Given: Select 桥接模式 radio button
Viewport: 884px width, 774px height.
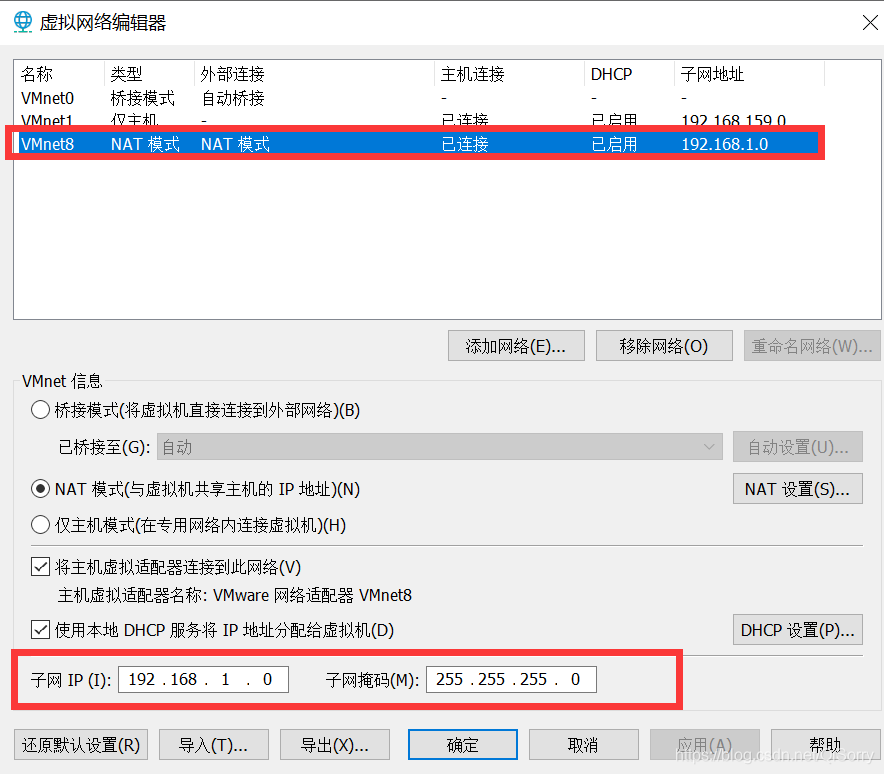Looking at the screenshot, I should [x=40, y=410].
